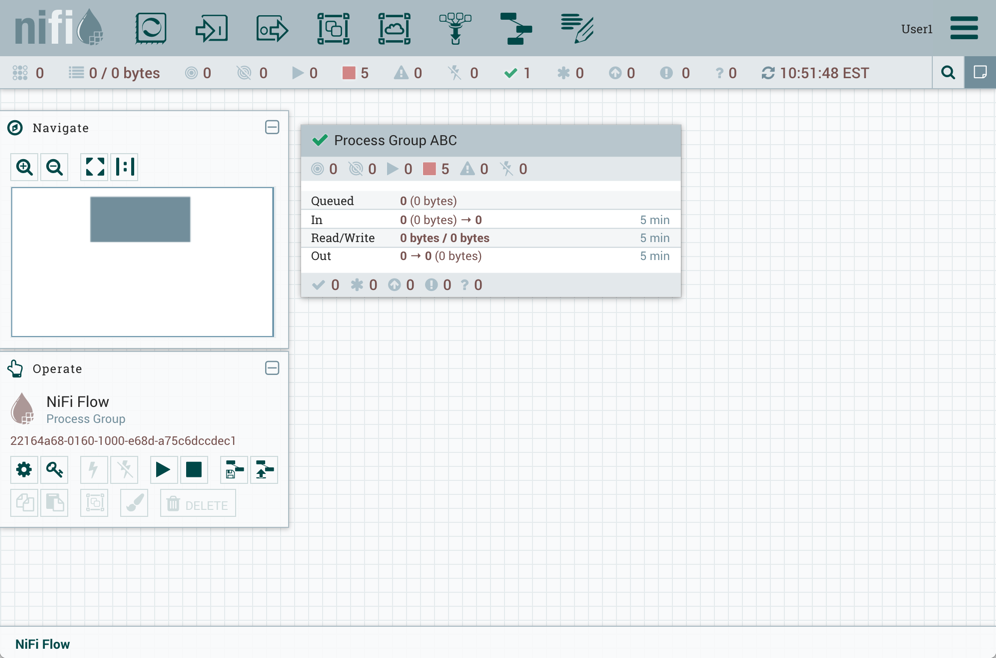
Task: Stop the flow with stop button
Action: pos(194,470)
